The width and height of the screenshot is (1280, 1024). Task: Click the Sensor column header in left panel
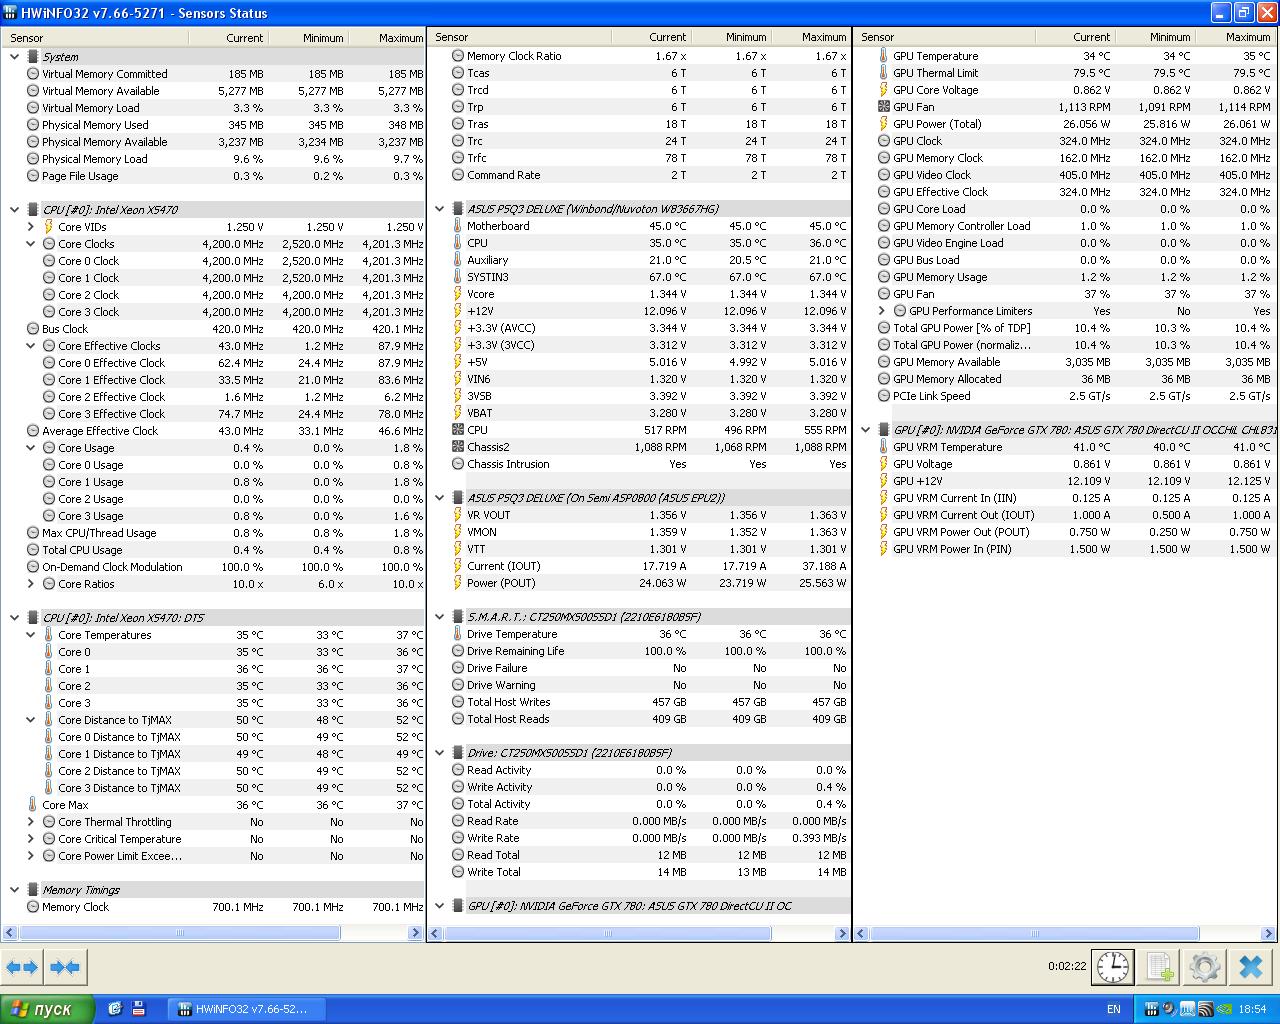tap(94, 38)
